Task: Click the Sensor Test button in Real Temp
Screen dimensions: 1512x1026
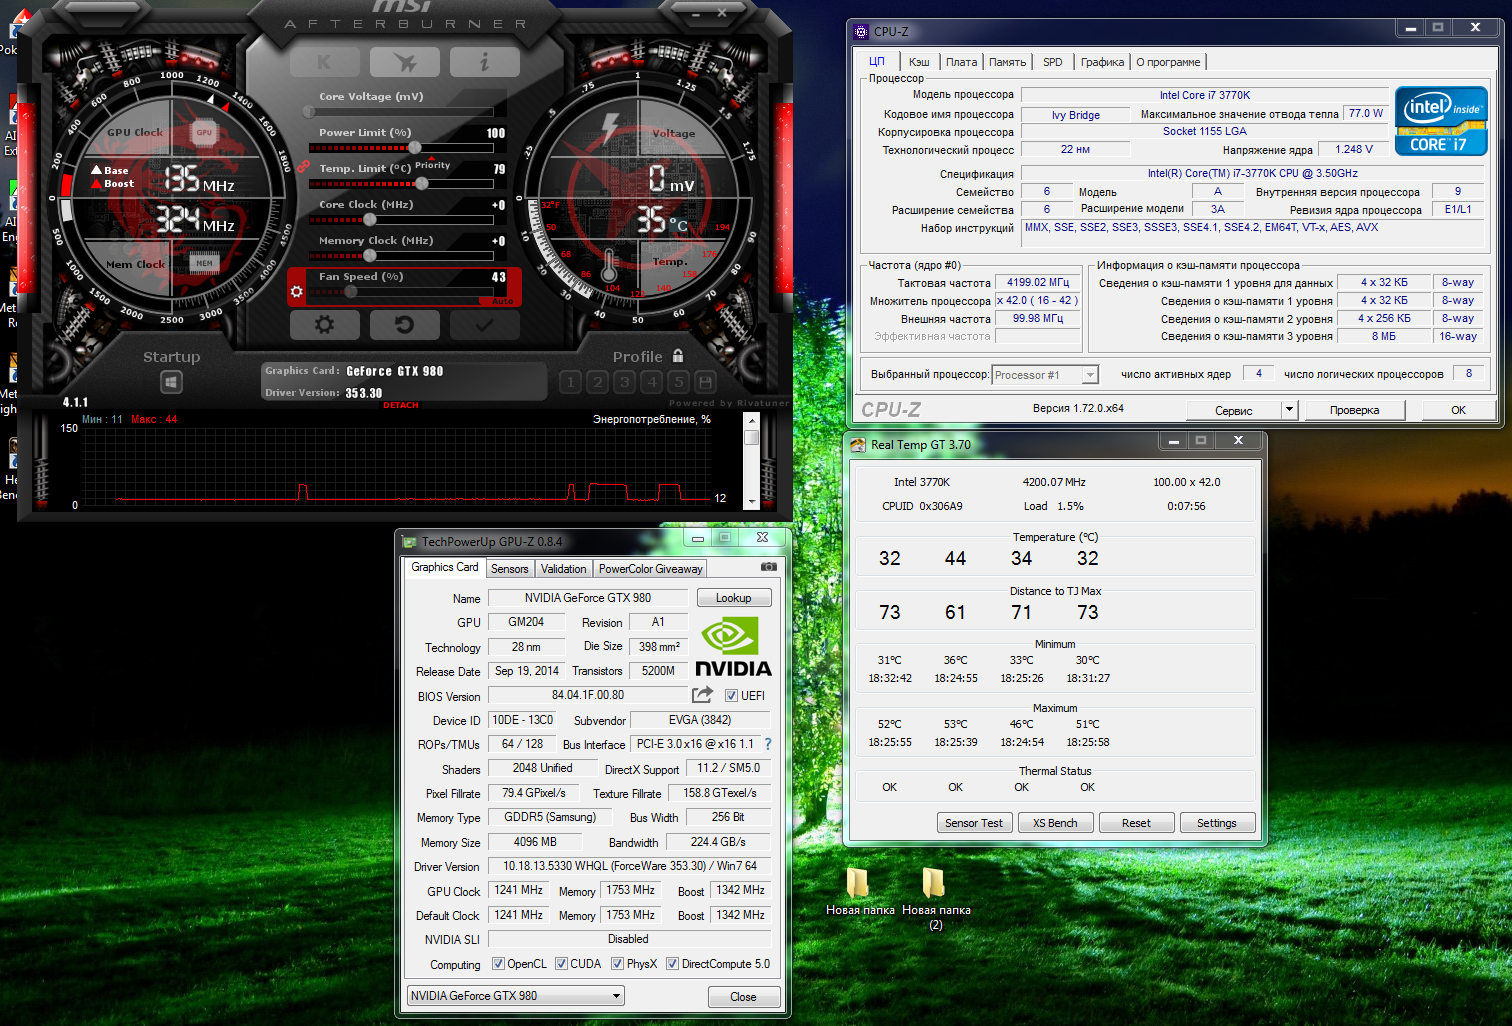Action: coord(973,823)
